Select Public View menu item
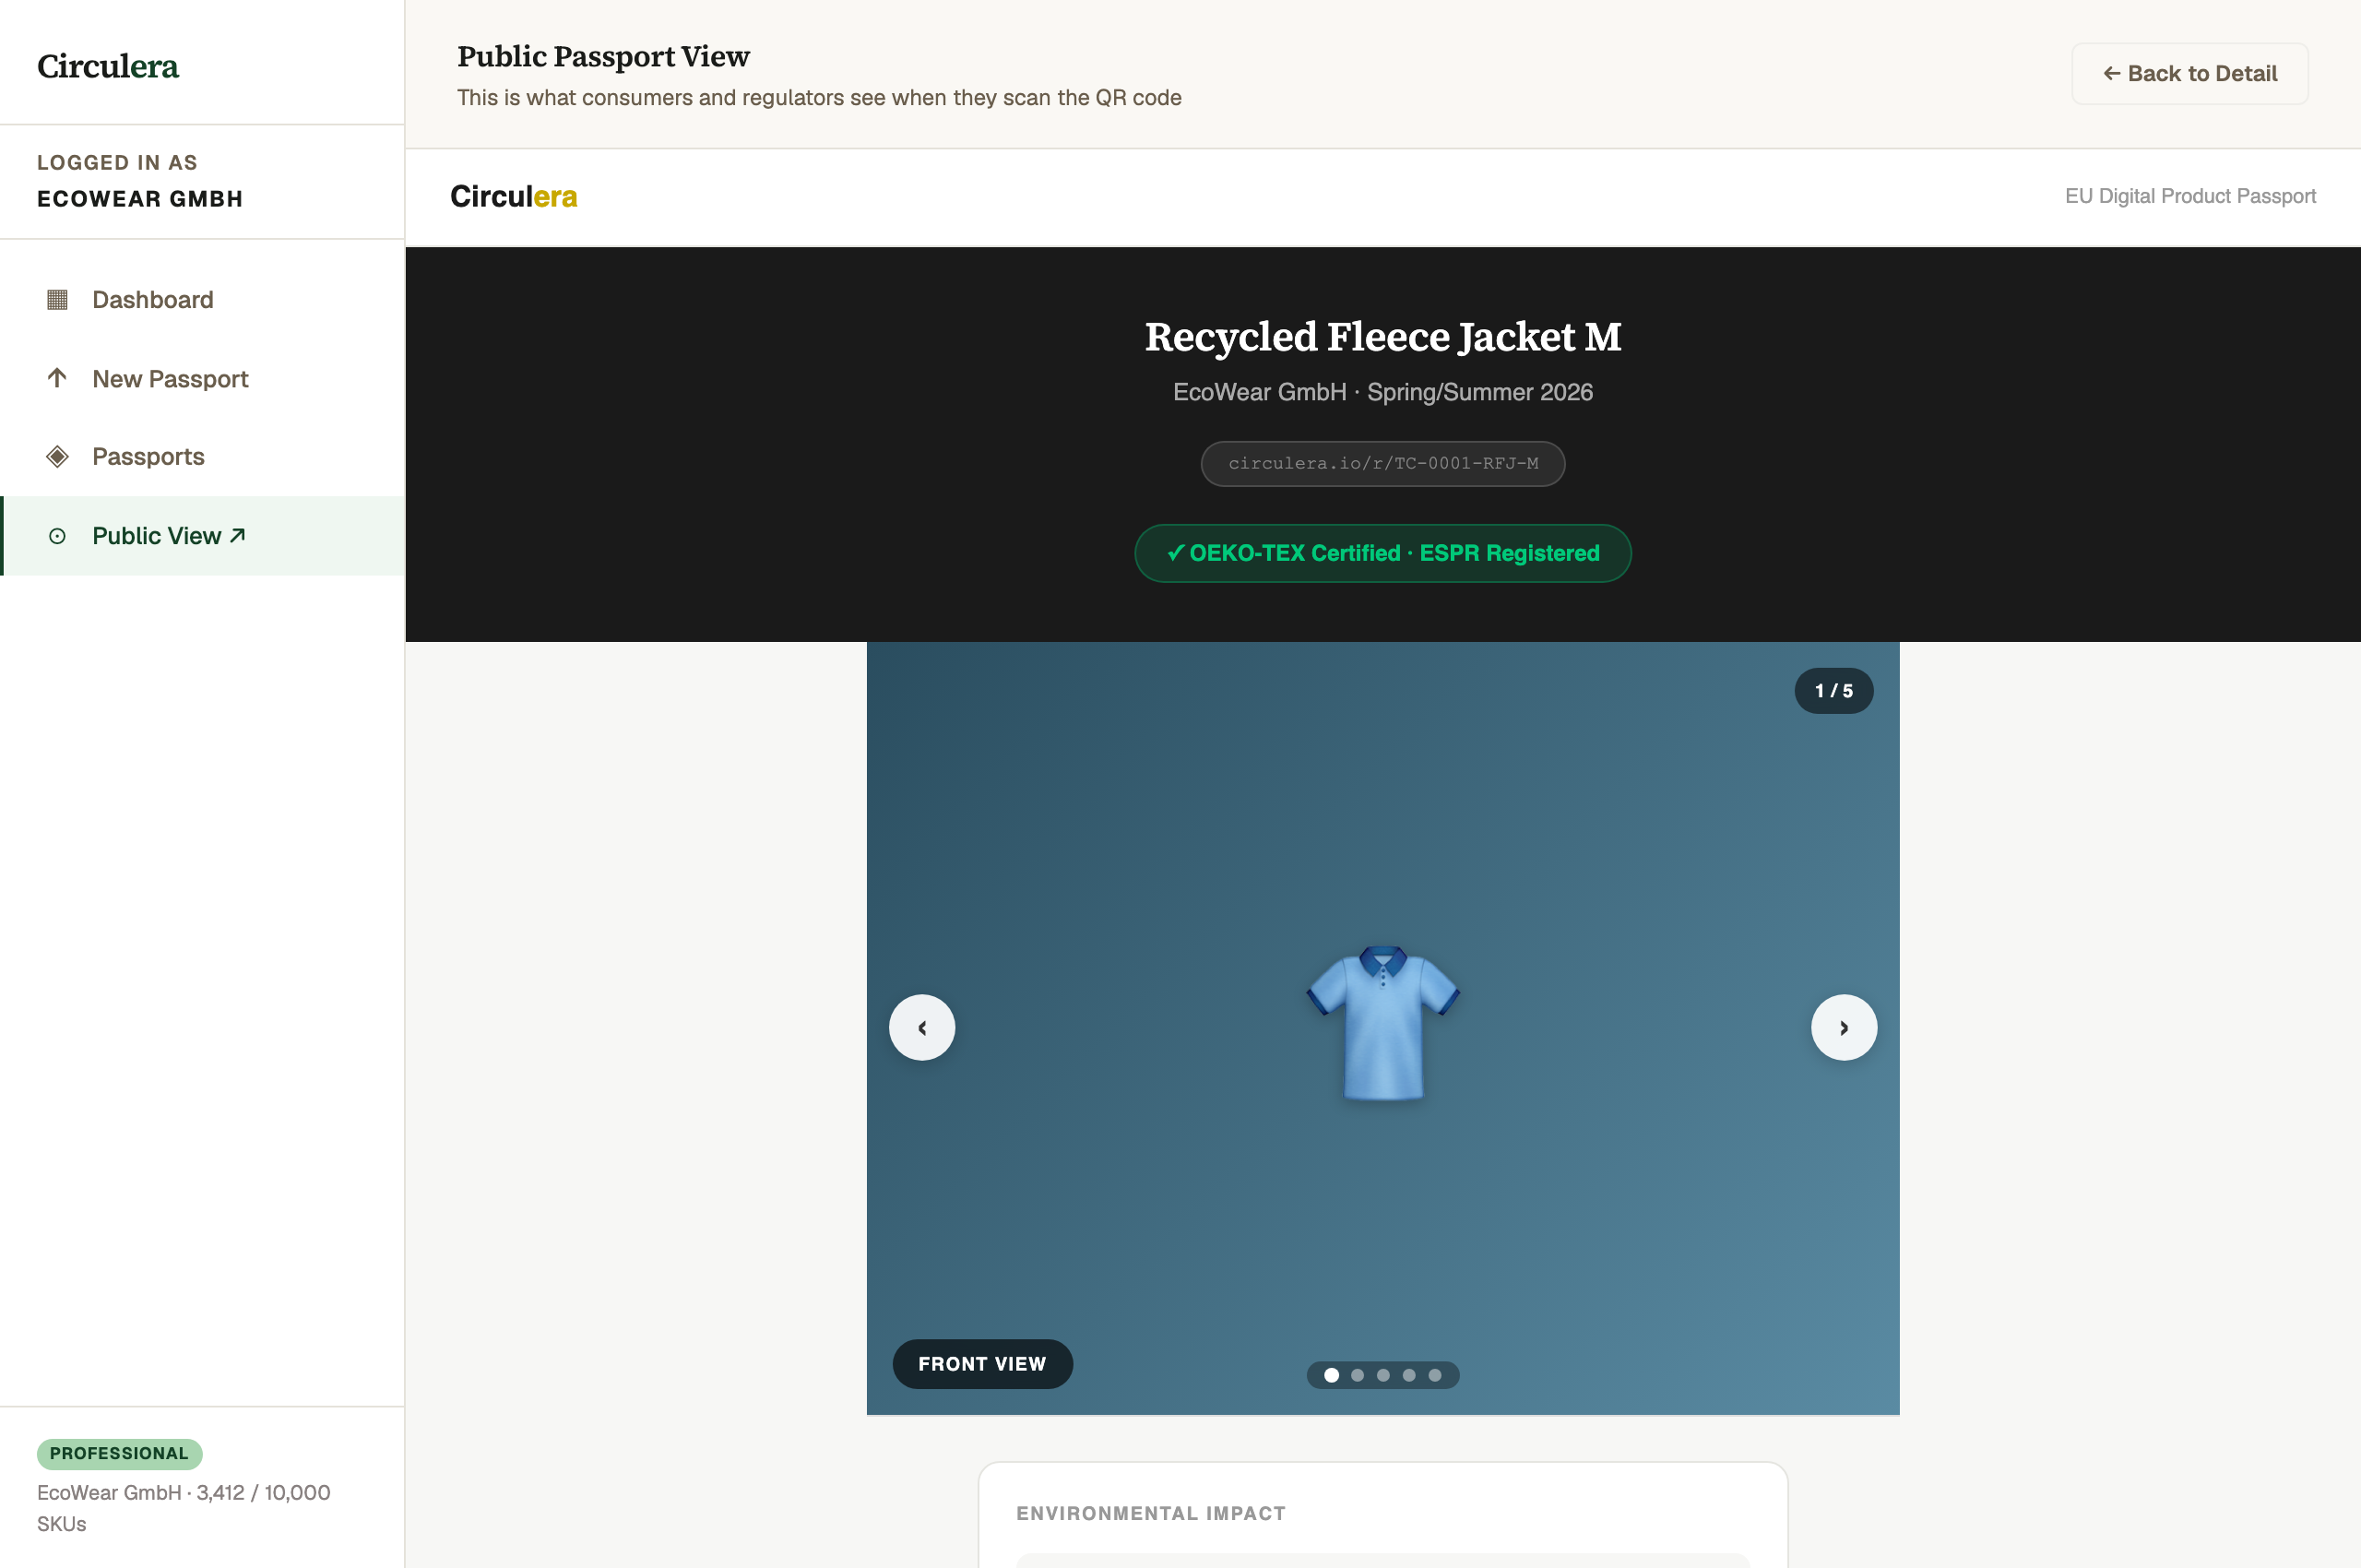This screenshot has width=2361, height=1568. tap(203, 536)
